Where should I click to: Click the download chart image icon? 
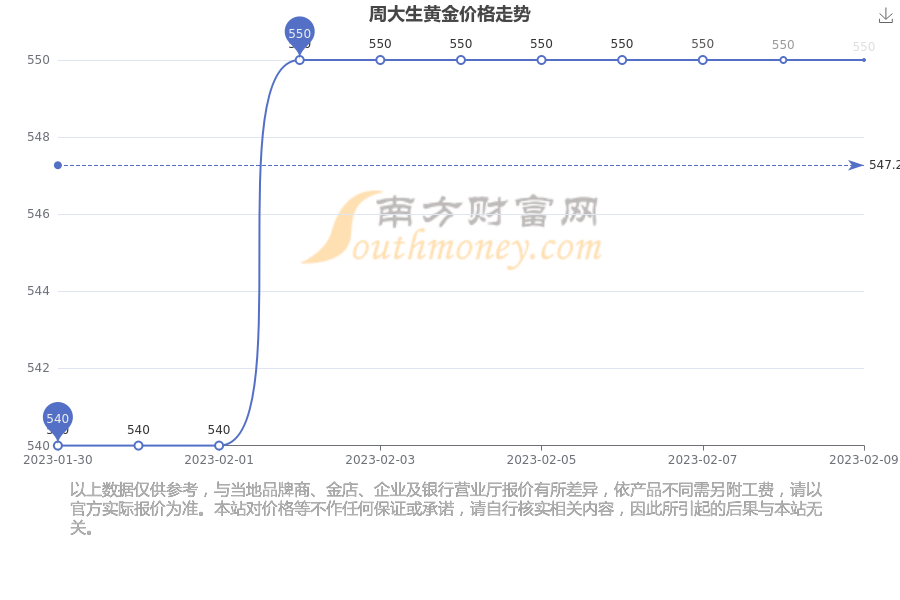(886, 16)
